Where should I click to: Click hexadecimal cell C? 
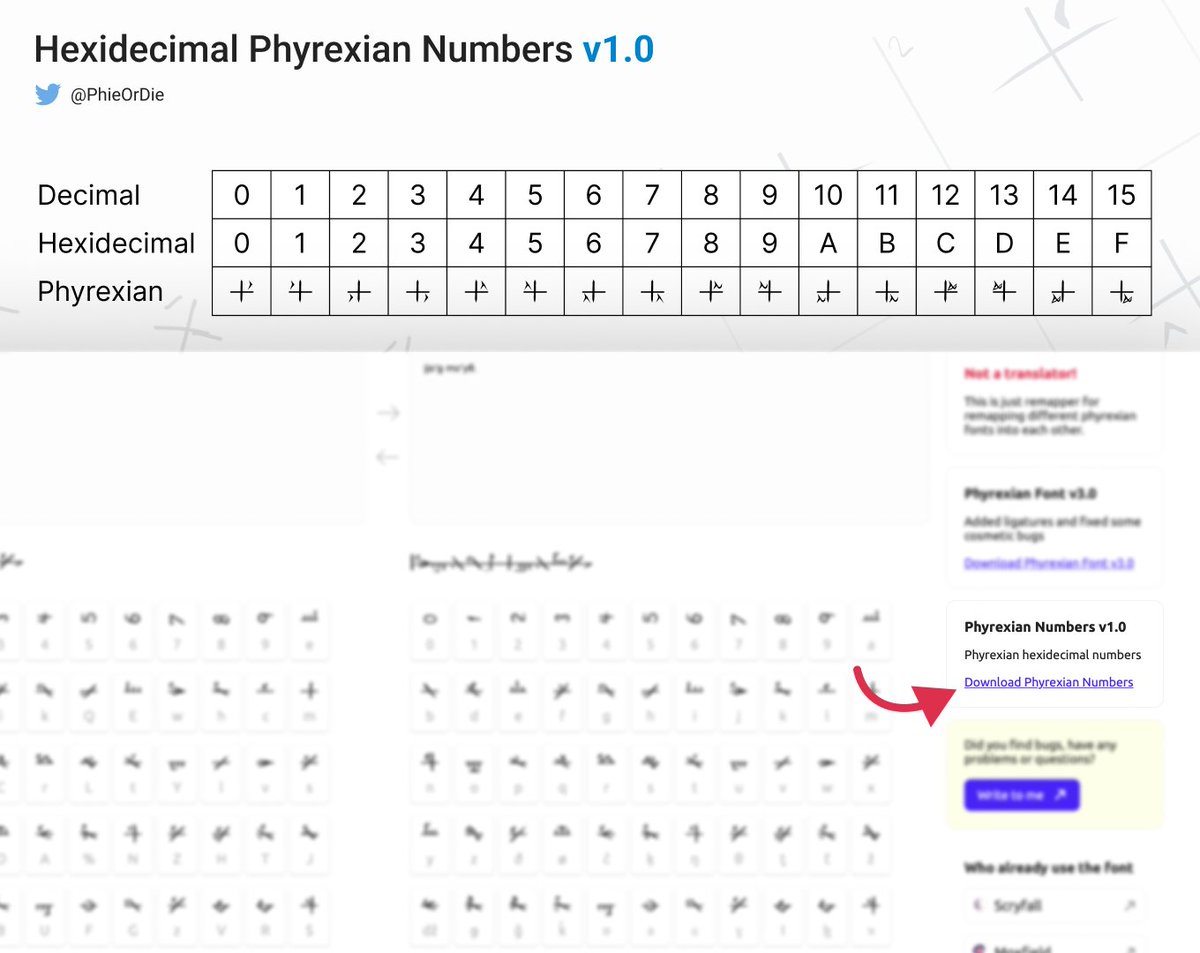(945, 243)
